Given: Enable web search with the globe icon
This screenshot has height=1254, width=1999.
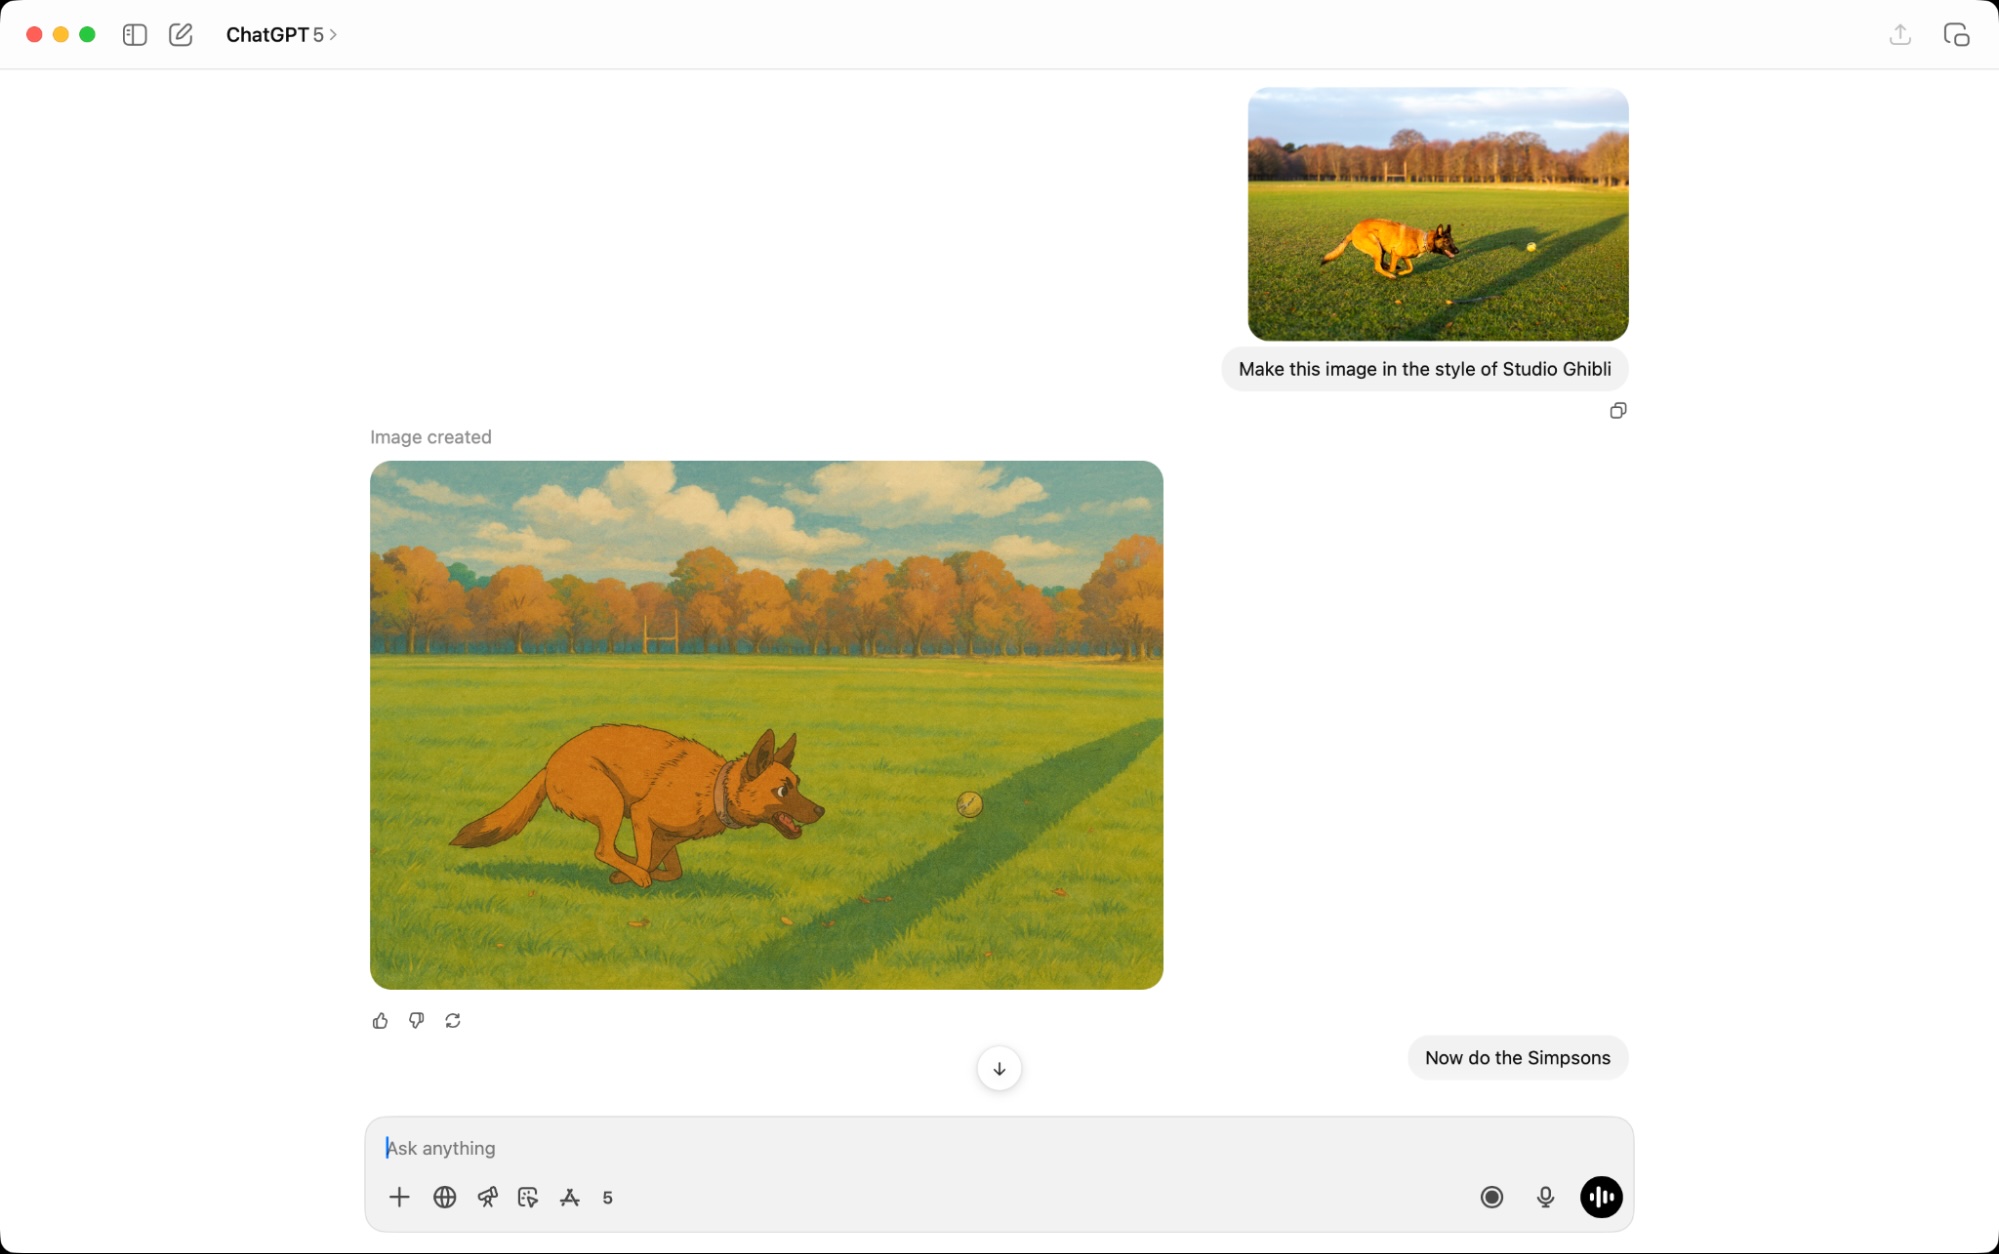Looking at the screenshot, I should point(444,1197).
